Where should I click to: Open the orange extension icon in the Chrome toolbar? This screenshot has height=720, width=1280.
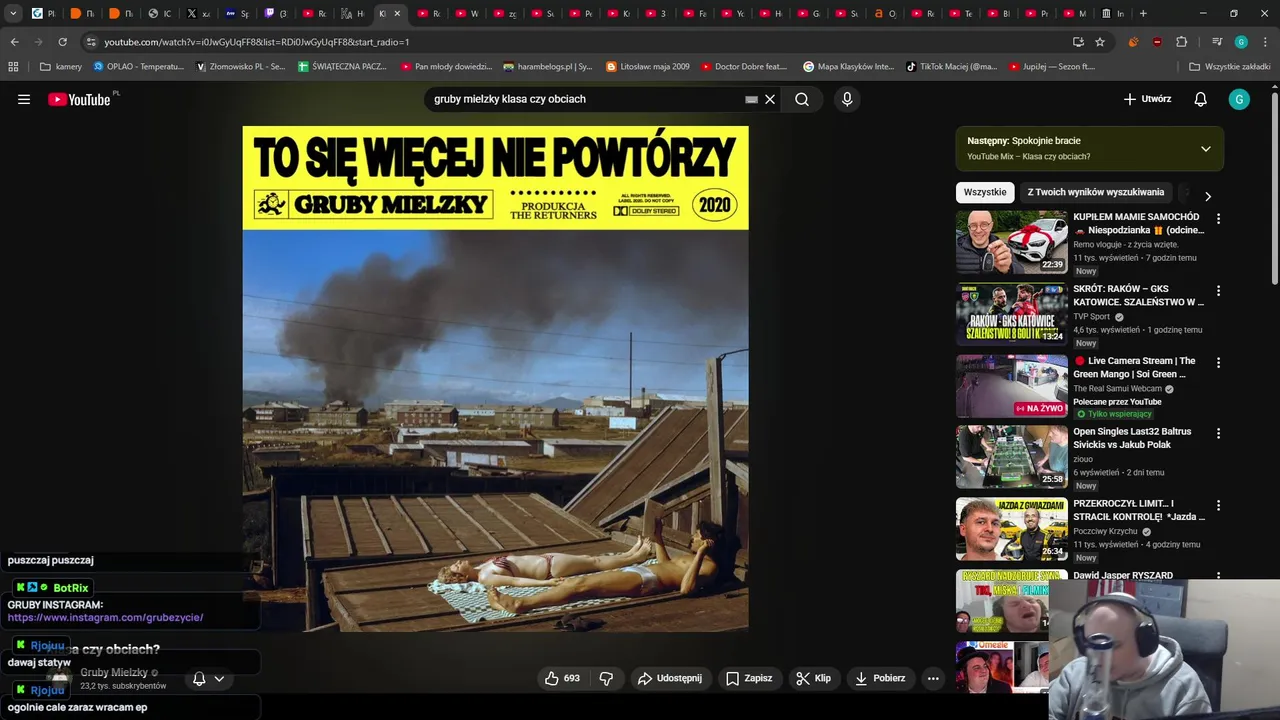point(1133,42)
